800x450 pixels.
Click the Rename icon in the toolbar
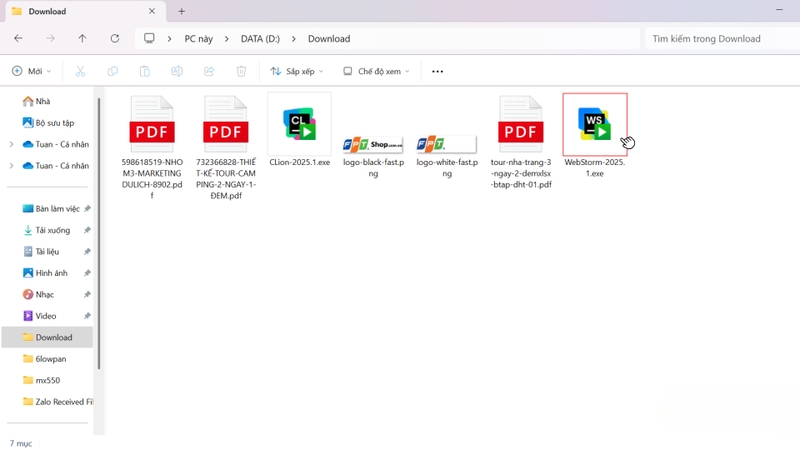pos(177,71)
